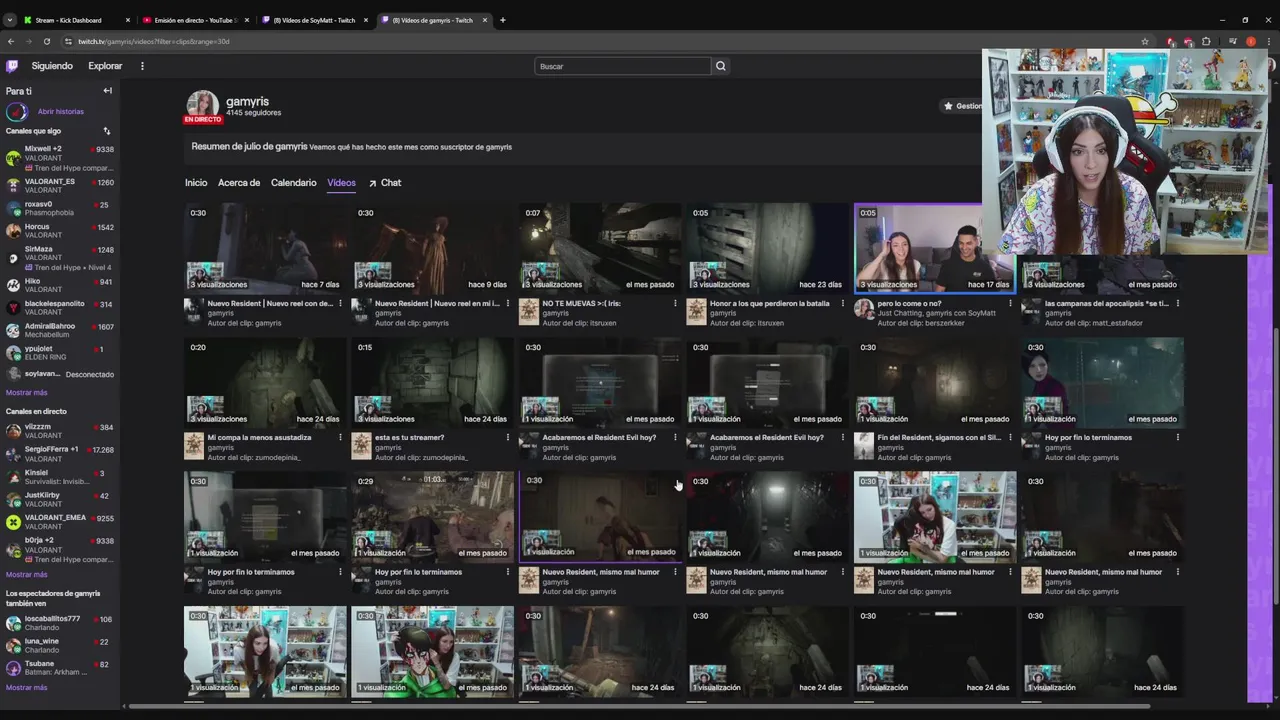The image size is (1280, 720).
Task: Click the browser address bar
Action: (600, 41)
